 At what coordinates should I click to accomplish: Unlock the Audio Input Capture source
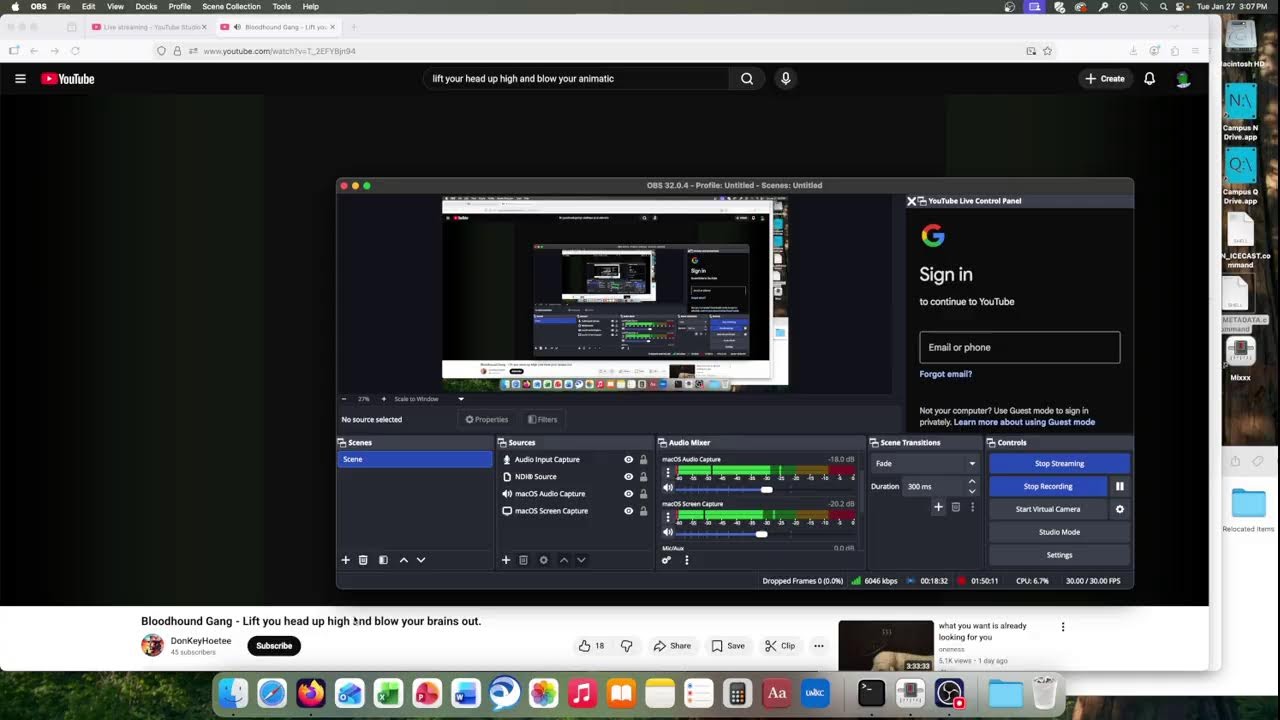pos(643,460)
